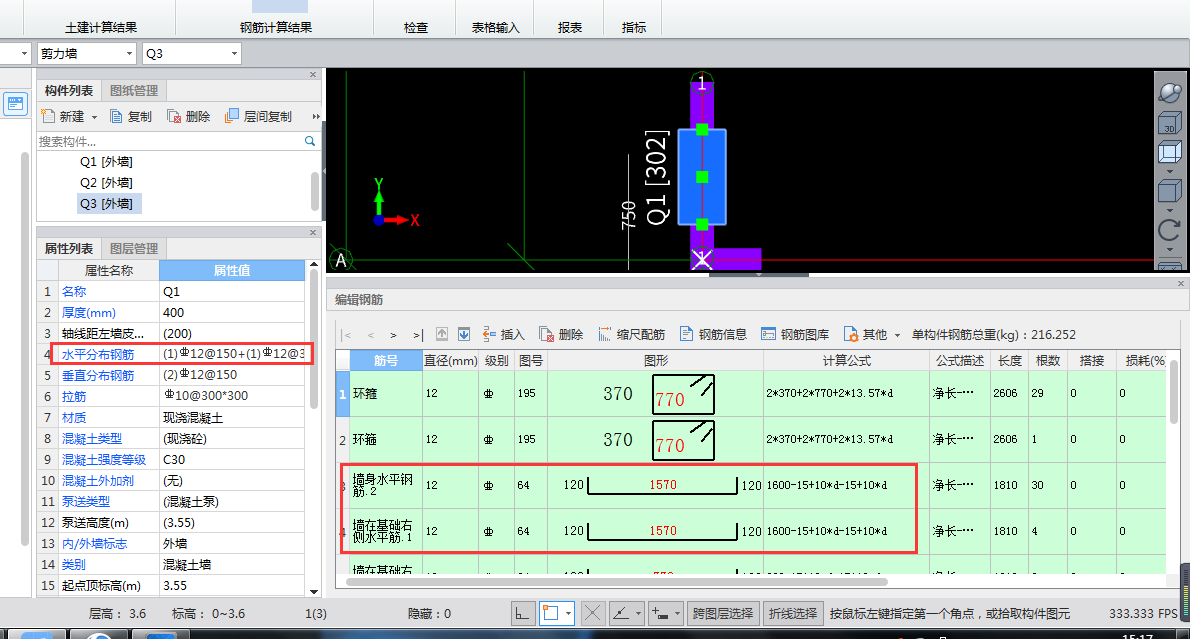Open the 检查 ribbon group
The image size is (1190, 639).
click(x=415, y=27)
